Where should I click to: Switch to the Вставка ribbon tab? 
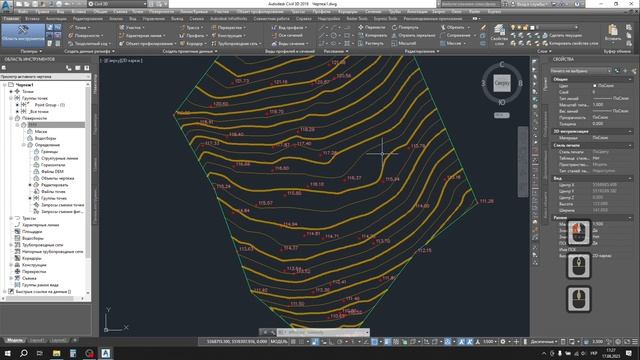(x=32, y=19)
